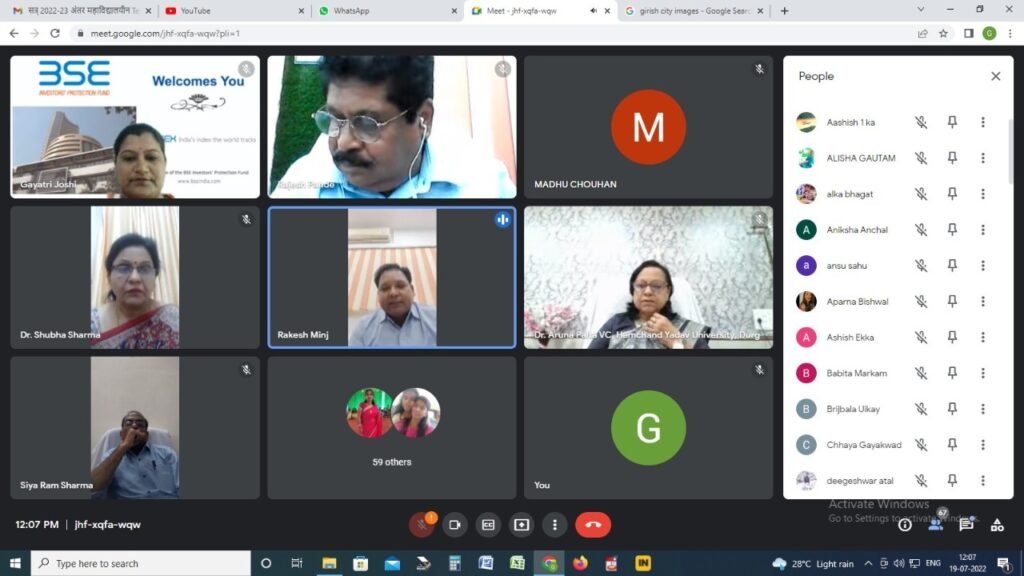Open more options for Brijbala Uikay
1024x576 pixels.
point(983,409)
